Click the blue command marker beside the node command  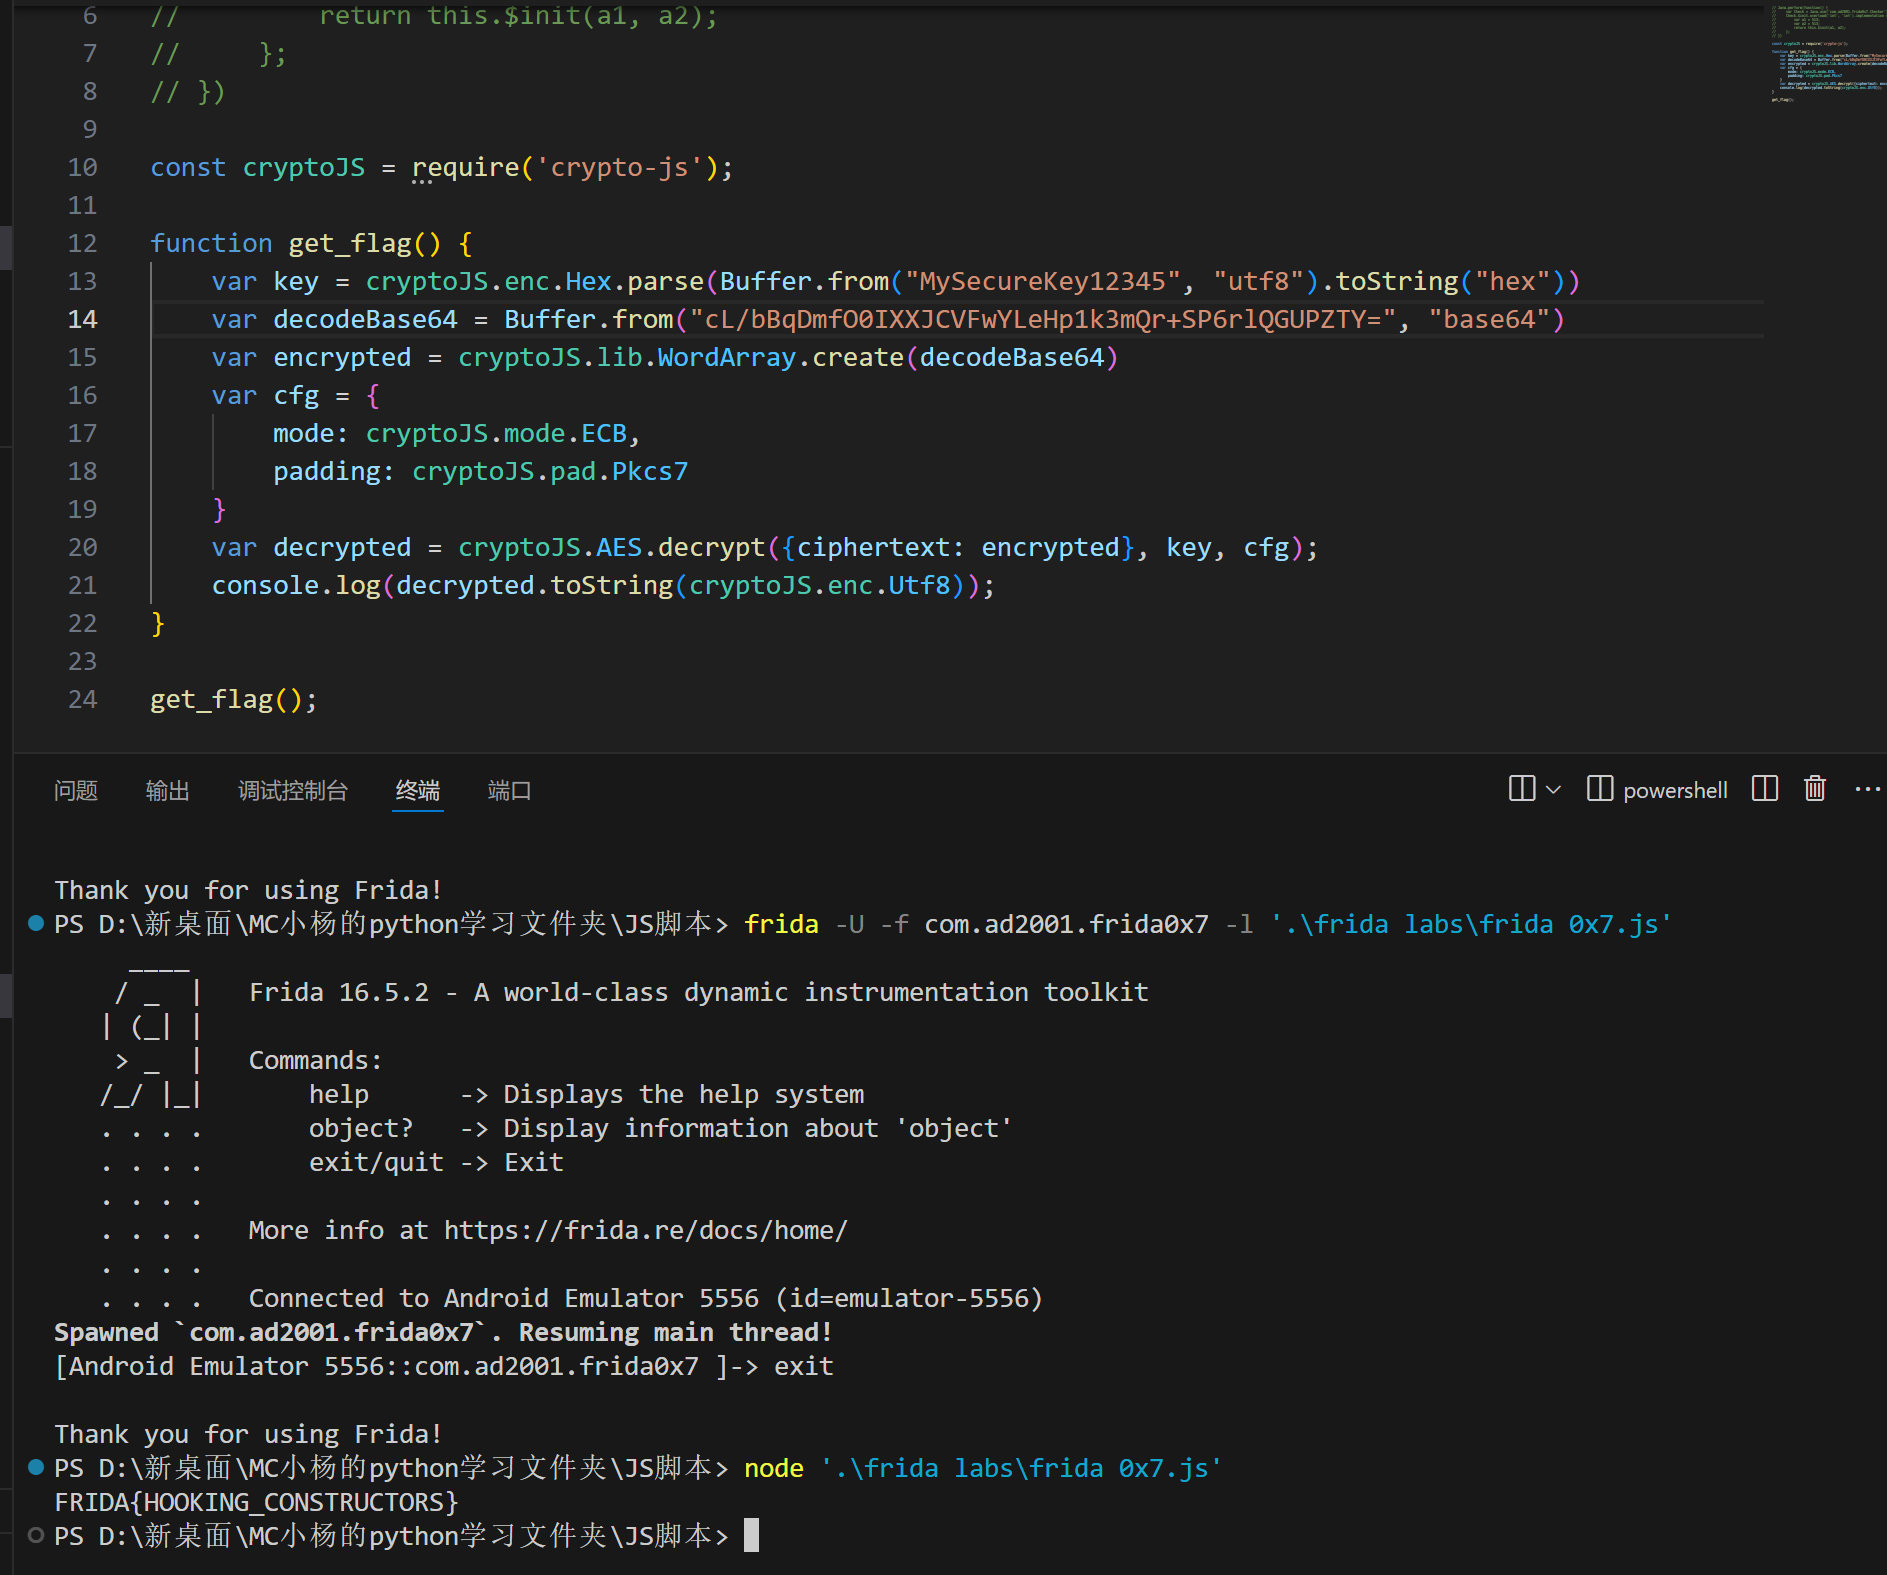[x=36, y=1467]
